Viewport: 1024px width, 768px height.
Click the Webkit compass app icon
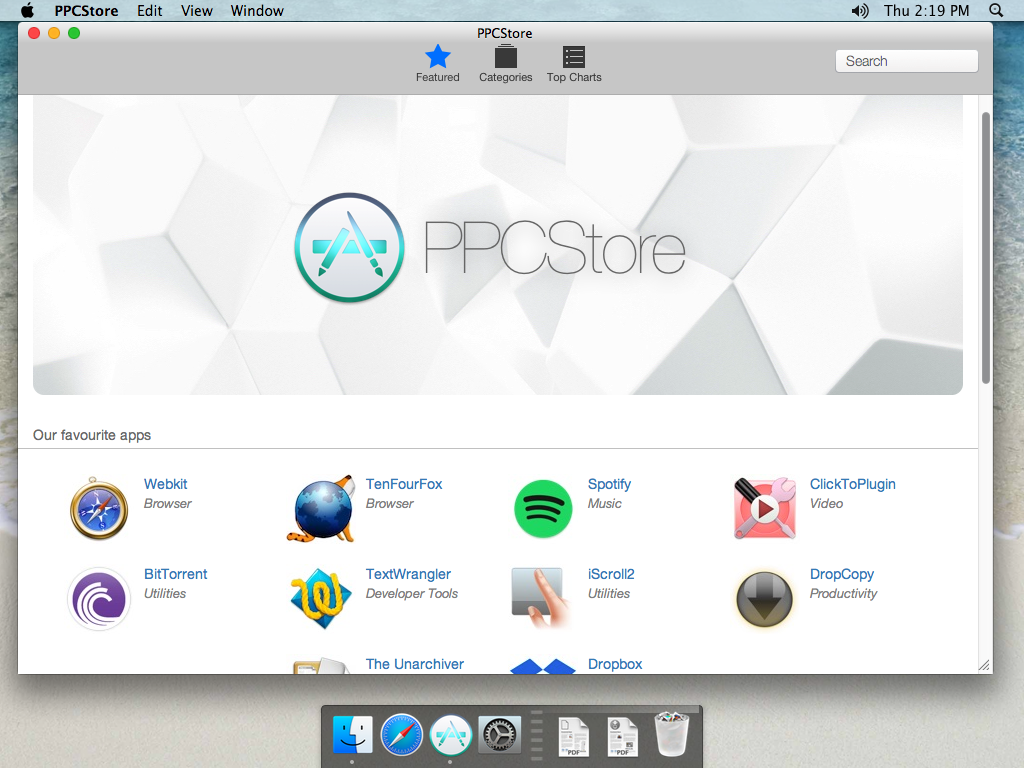[x=99, y=509]
